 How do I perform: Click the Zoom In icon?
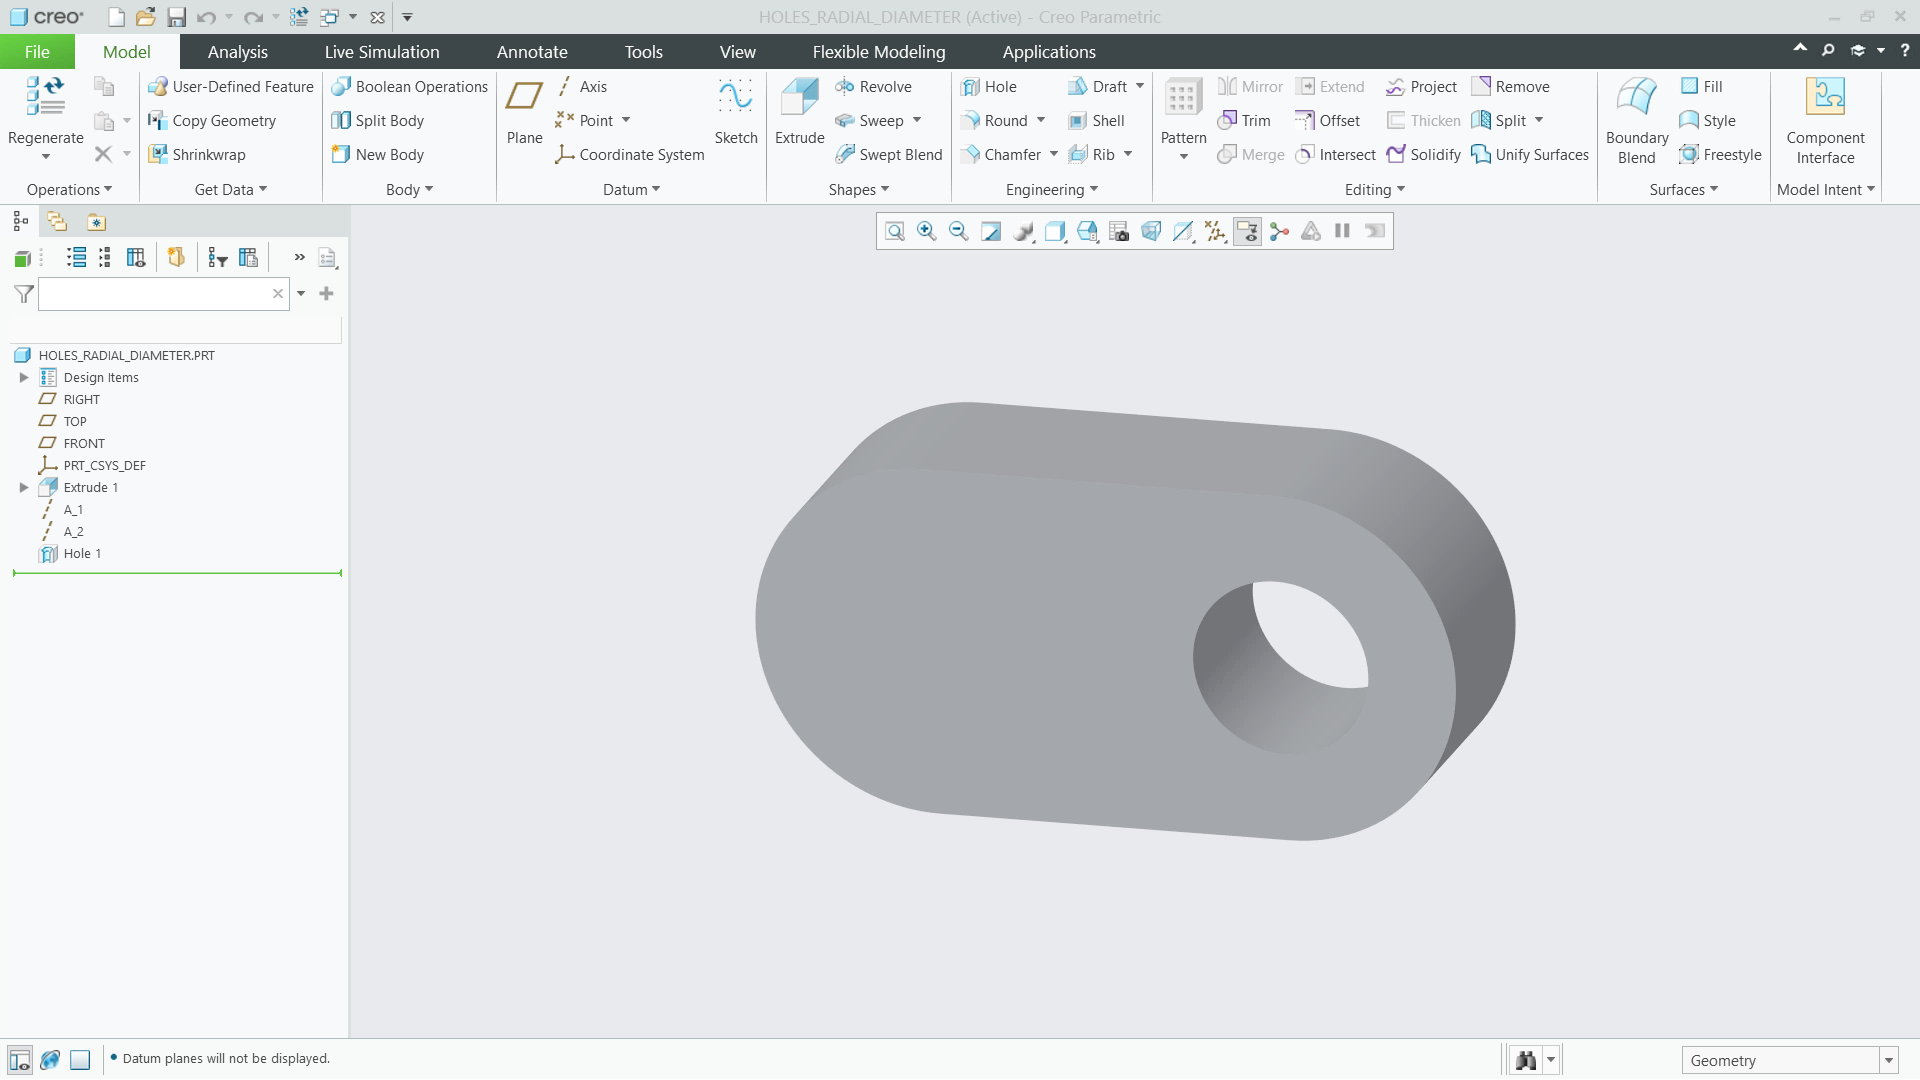click(927, 232)
